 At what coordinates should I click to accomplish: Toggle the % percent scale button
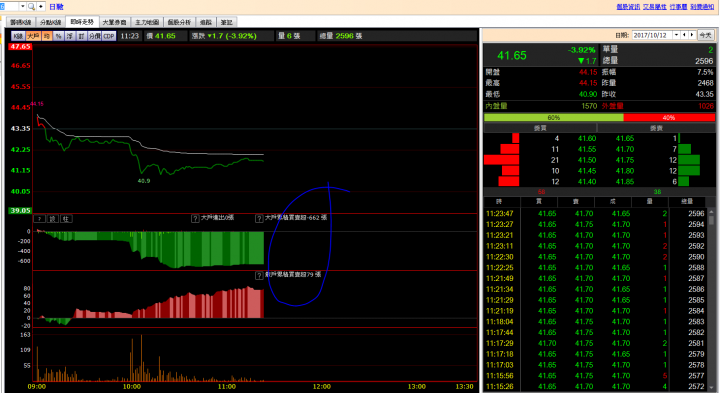[x=58, y=36]
